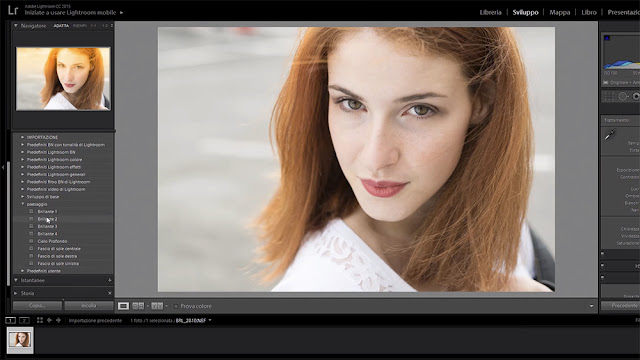Apply Fascio di sole sinistra preset

click(58, 263)
